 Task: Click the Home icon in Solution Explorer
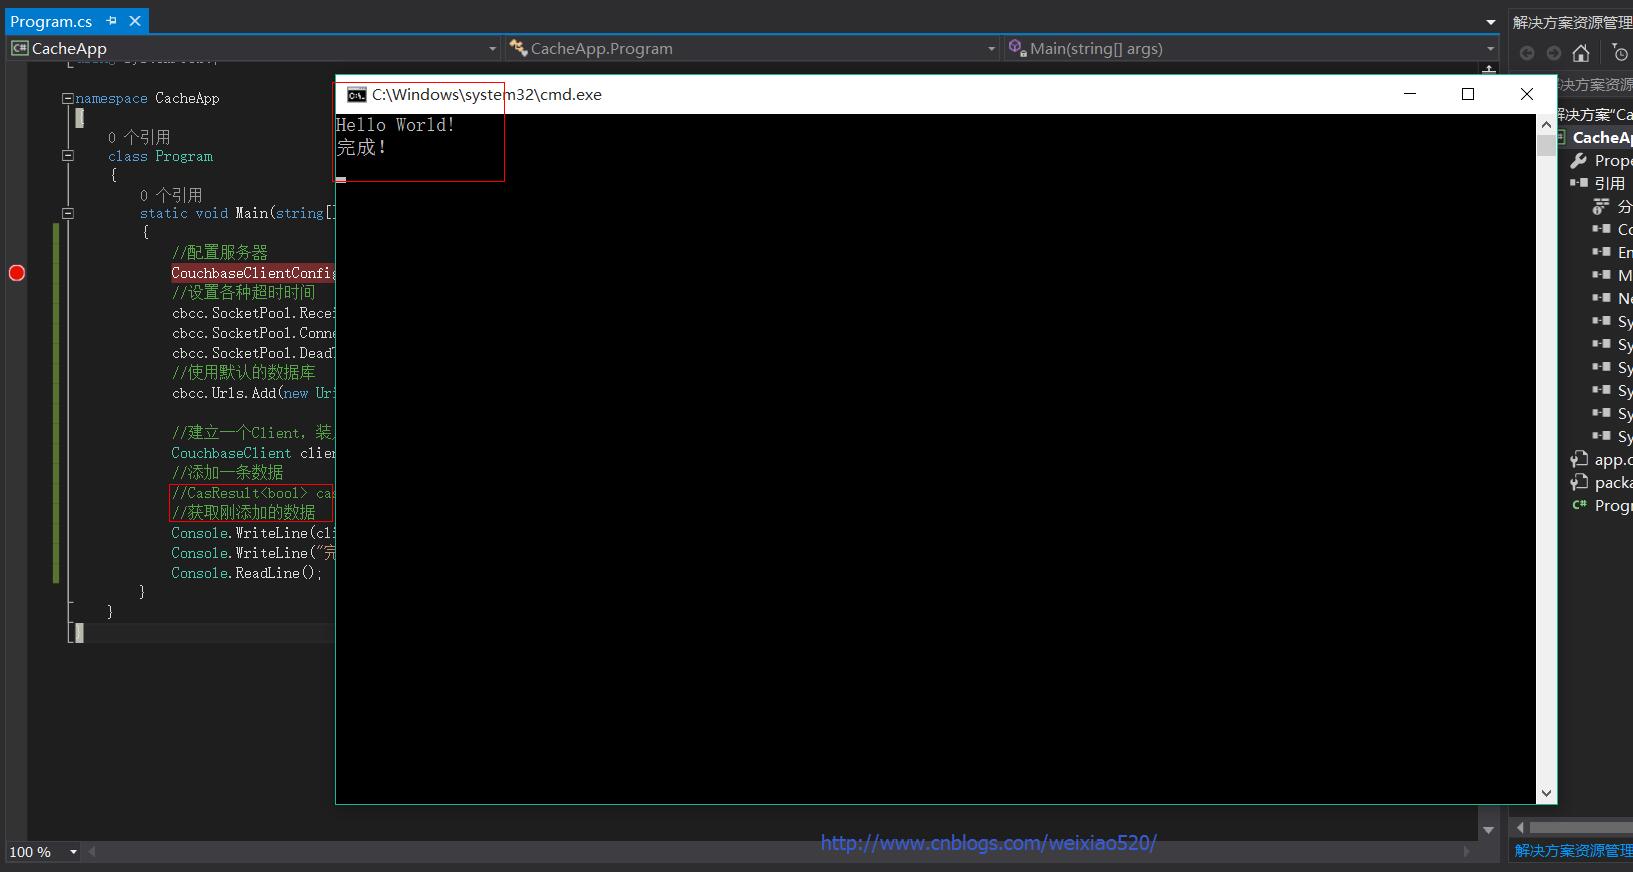click(x=1581, y=53)
